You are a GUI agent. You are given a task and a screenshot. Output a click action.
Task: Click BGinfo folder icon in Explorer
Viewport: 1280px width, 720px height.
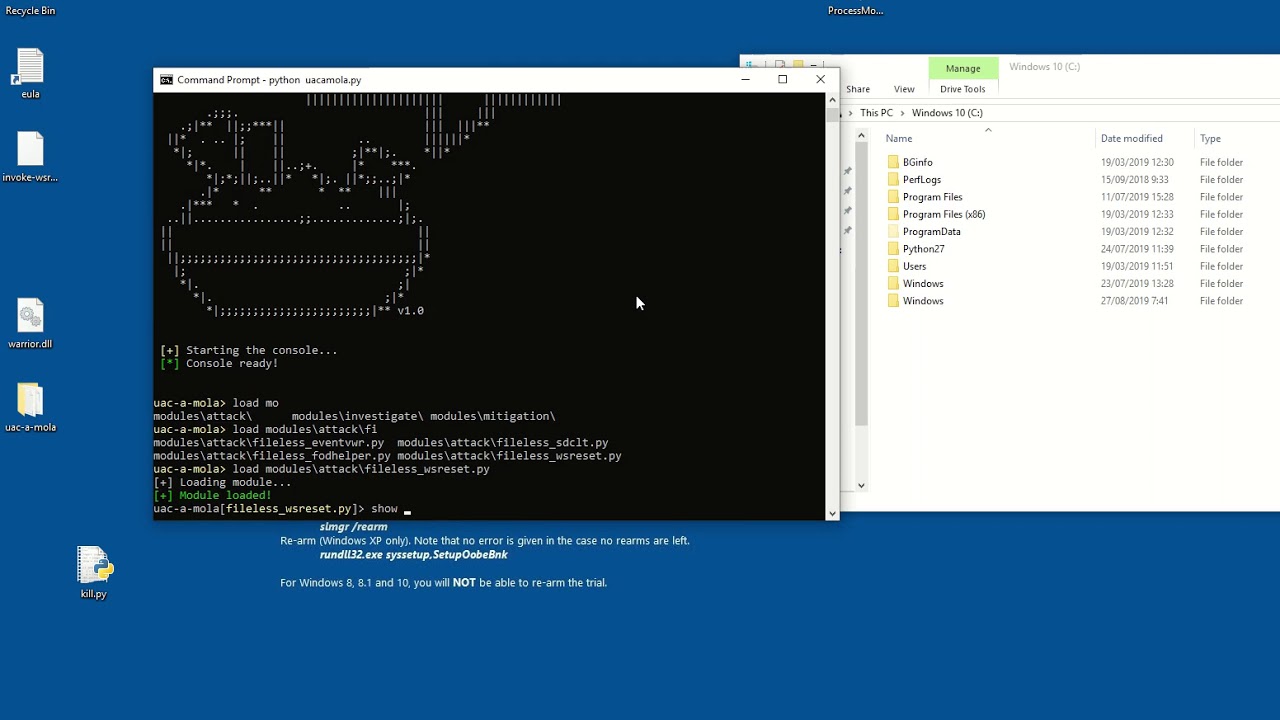click(893, 162)
